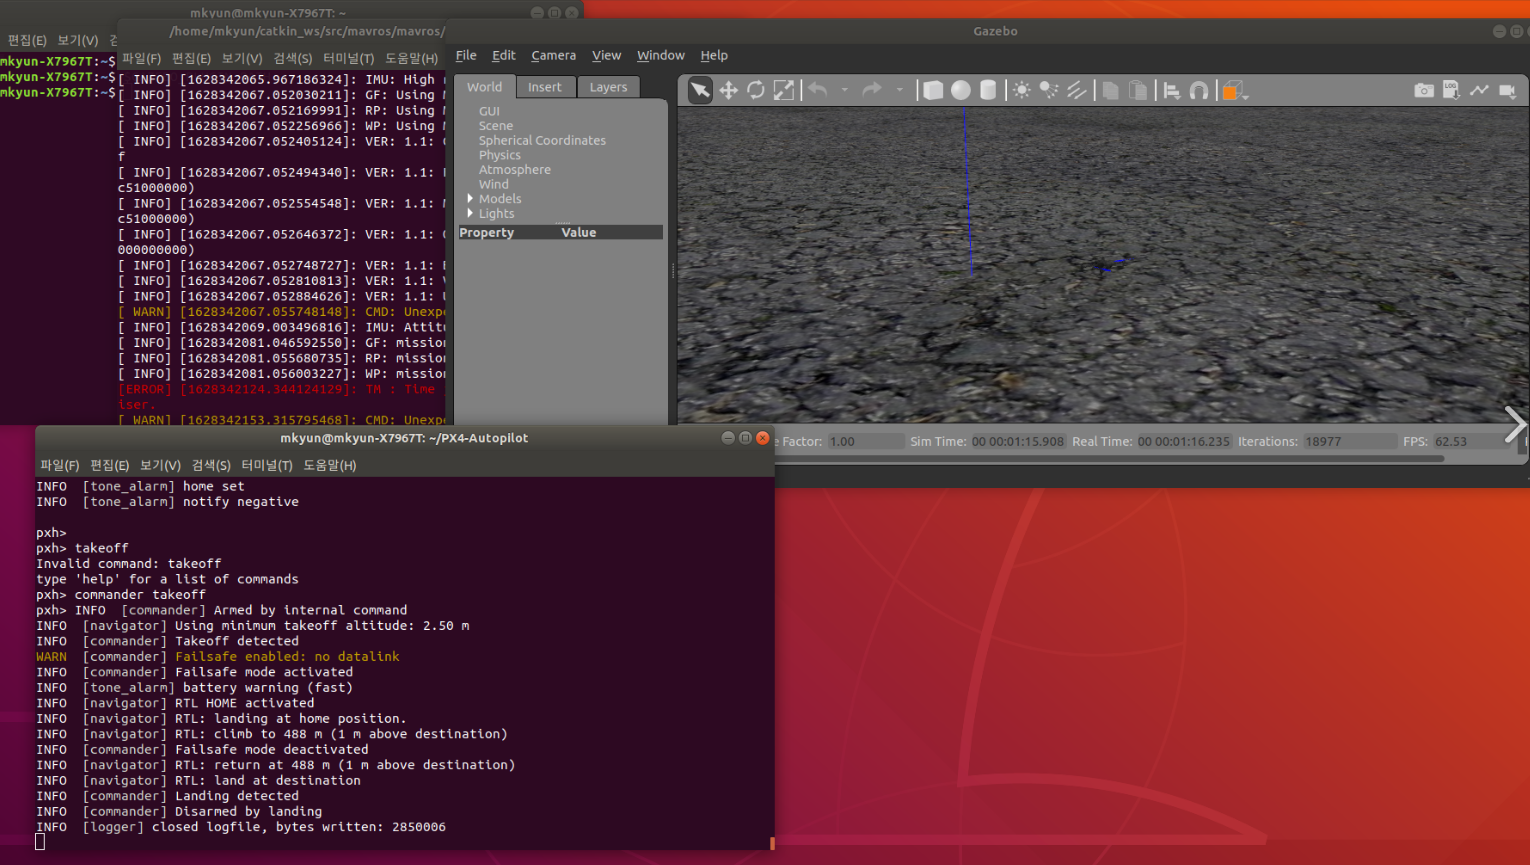
Task: Click the next arrow chevron beside Gazebo viewport
Action: click(x=1515, y=424)
